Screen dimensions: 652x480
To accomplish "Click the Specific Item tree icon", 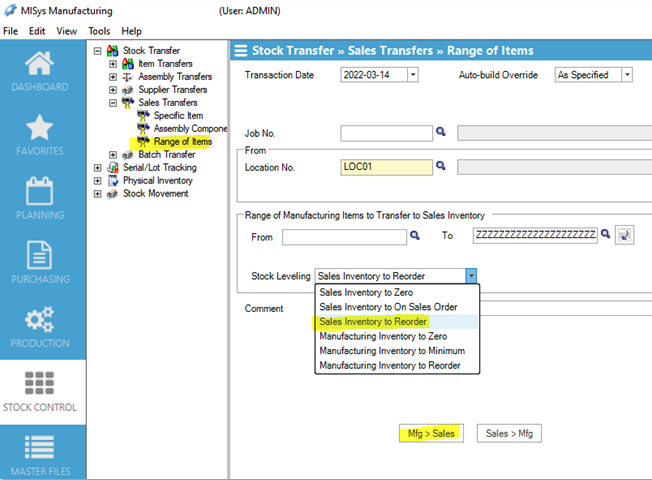I will (143, 115).
